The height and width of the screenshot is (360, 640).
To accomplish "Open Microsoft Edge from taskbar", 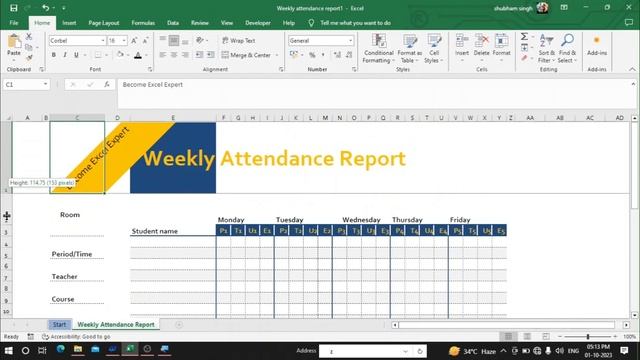I will pyautogui.click(x=60, y=349).
